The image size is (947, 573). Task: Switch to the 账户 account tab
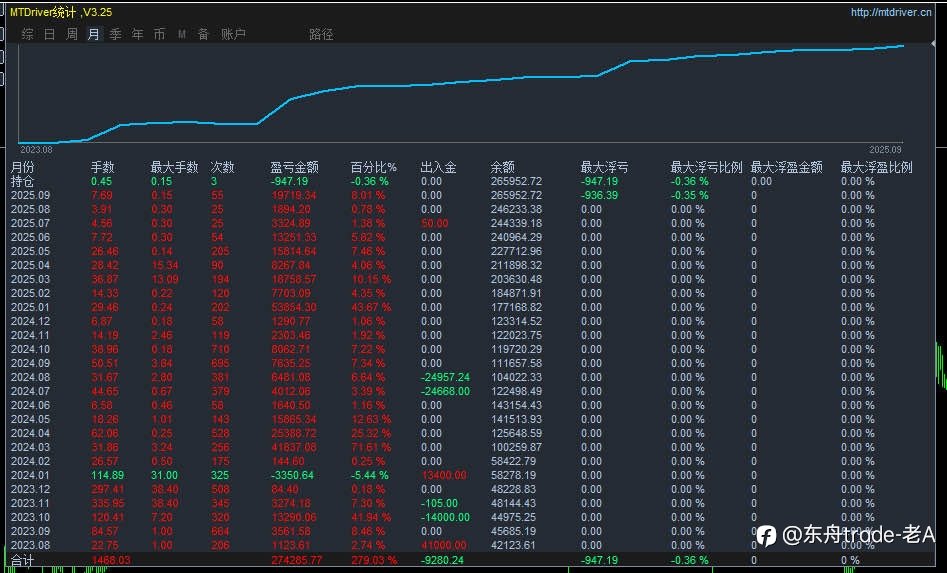pyautogui.click(x=233, y=34)
